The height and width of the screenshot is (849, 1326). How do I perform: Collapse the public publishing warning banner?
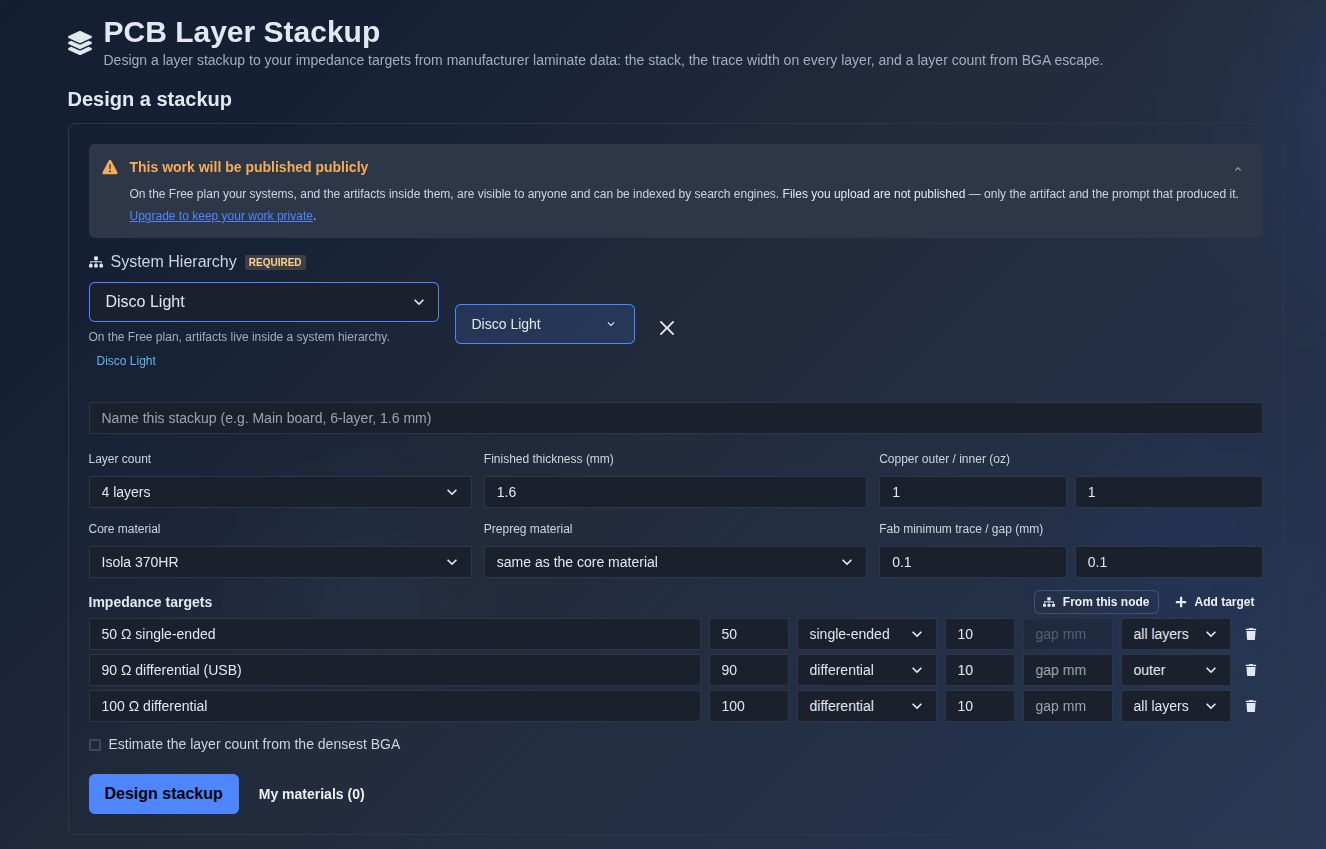point(1238,169)
